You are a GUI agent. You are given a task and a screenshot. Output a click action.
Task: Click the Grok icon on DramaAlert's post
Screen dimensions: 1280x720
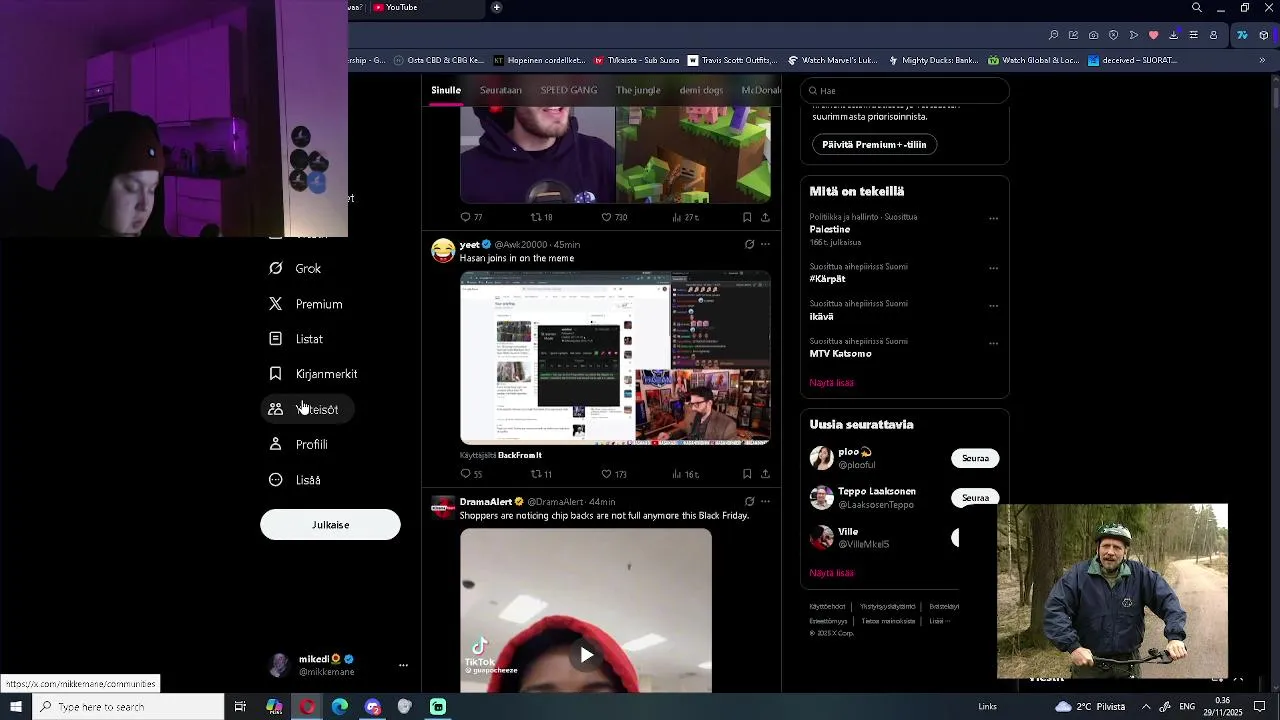749,501
